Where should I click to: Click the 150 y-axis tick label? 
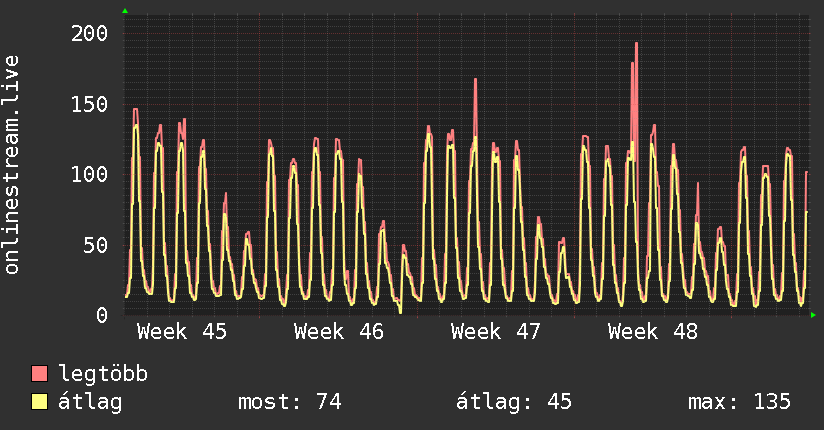(89, 105)
